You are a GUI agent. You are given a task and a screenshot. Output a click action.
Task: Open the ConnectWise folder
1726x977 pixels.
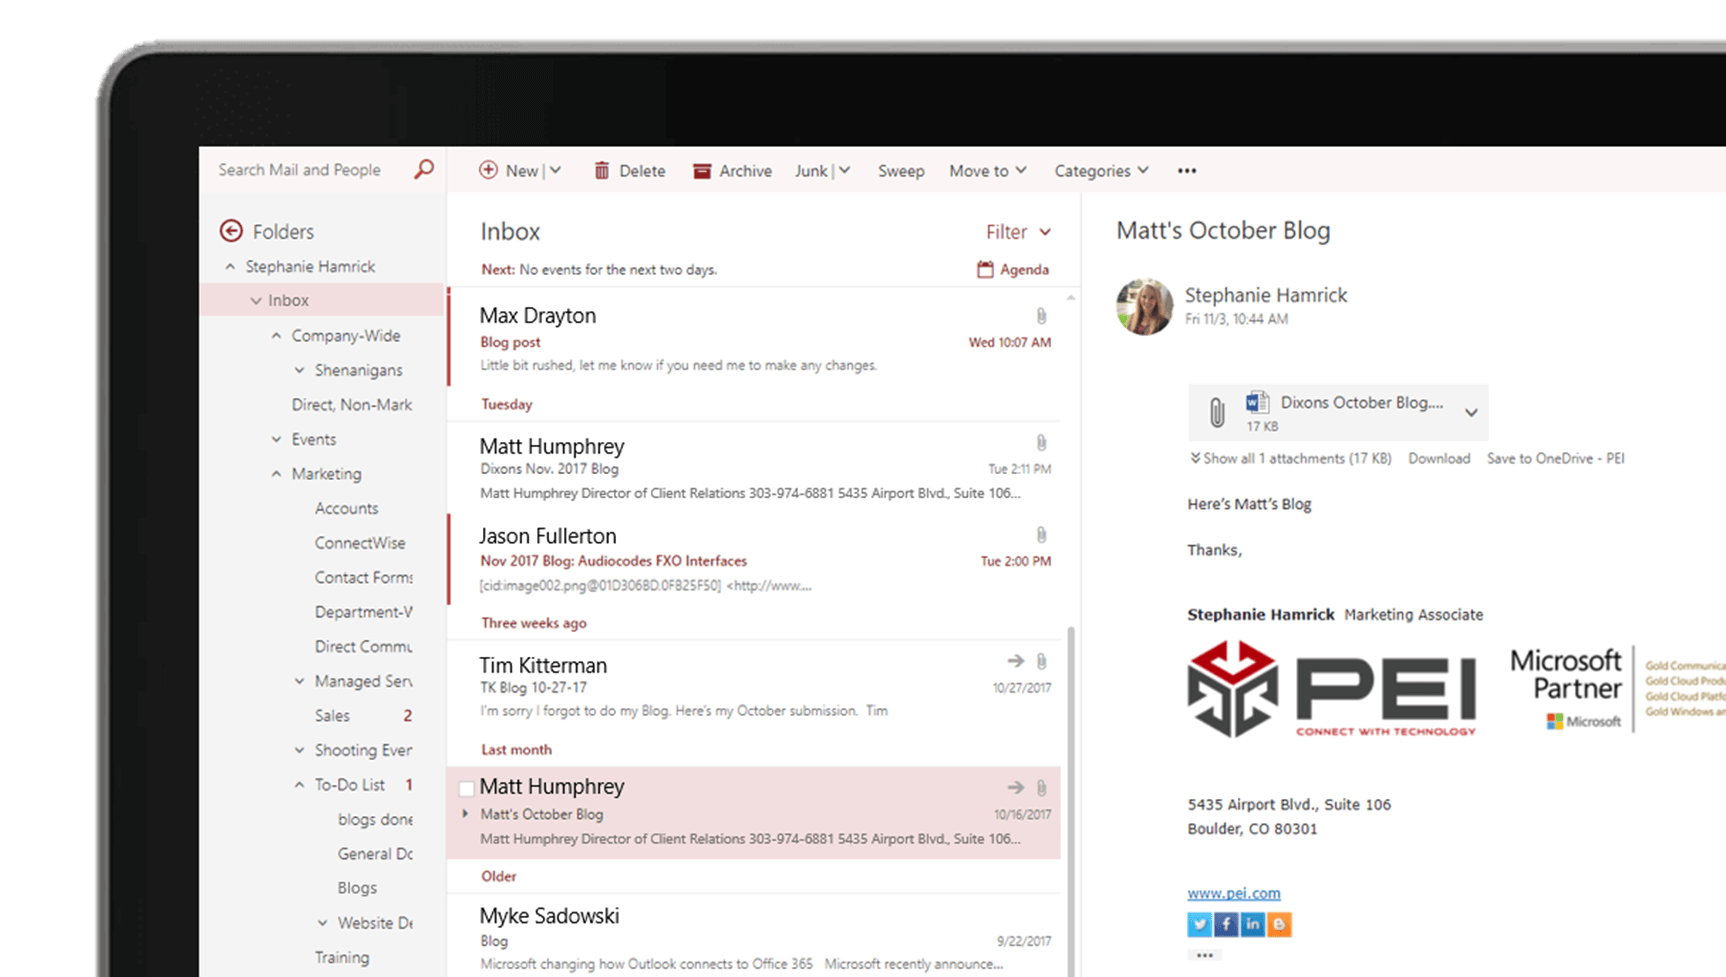pos(360,543)
